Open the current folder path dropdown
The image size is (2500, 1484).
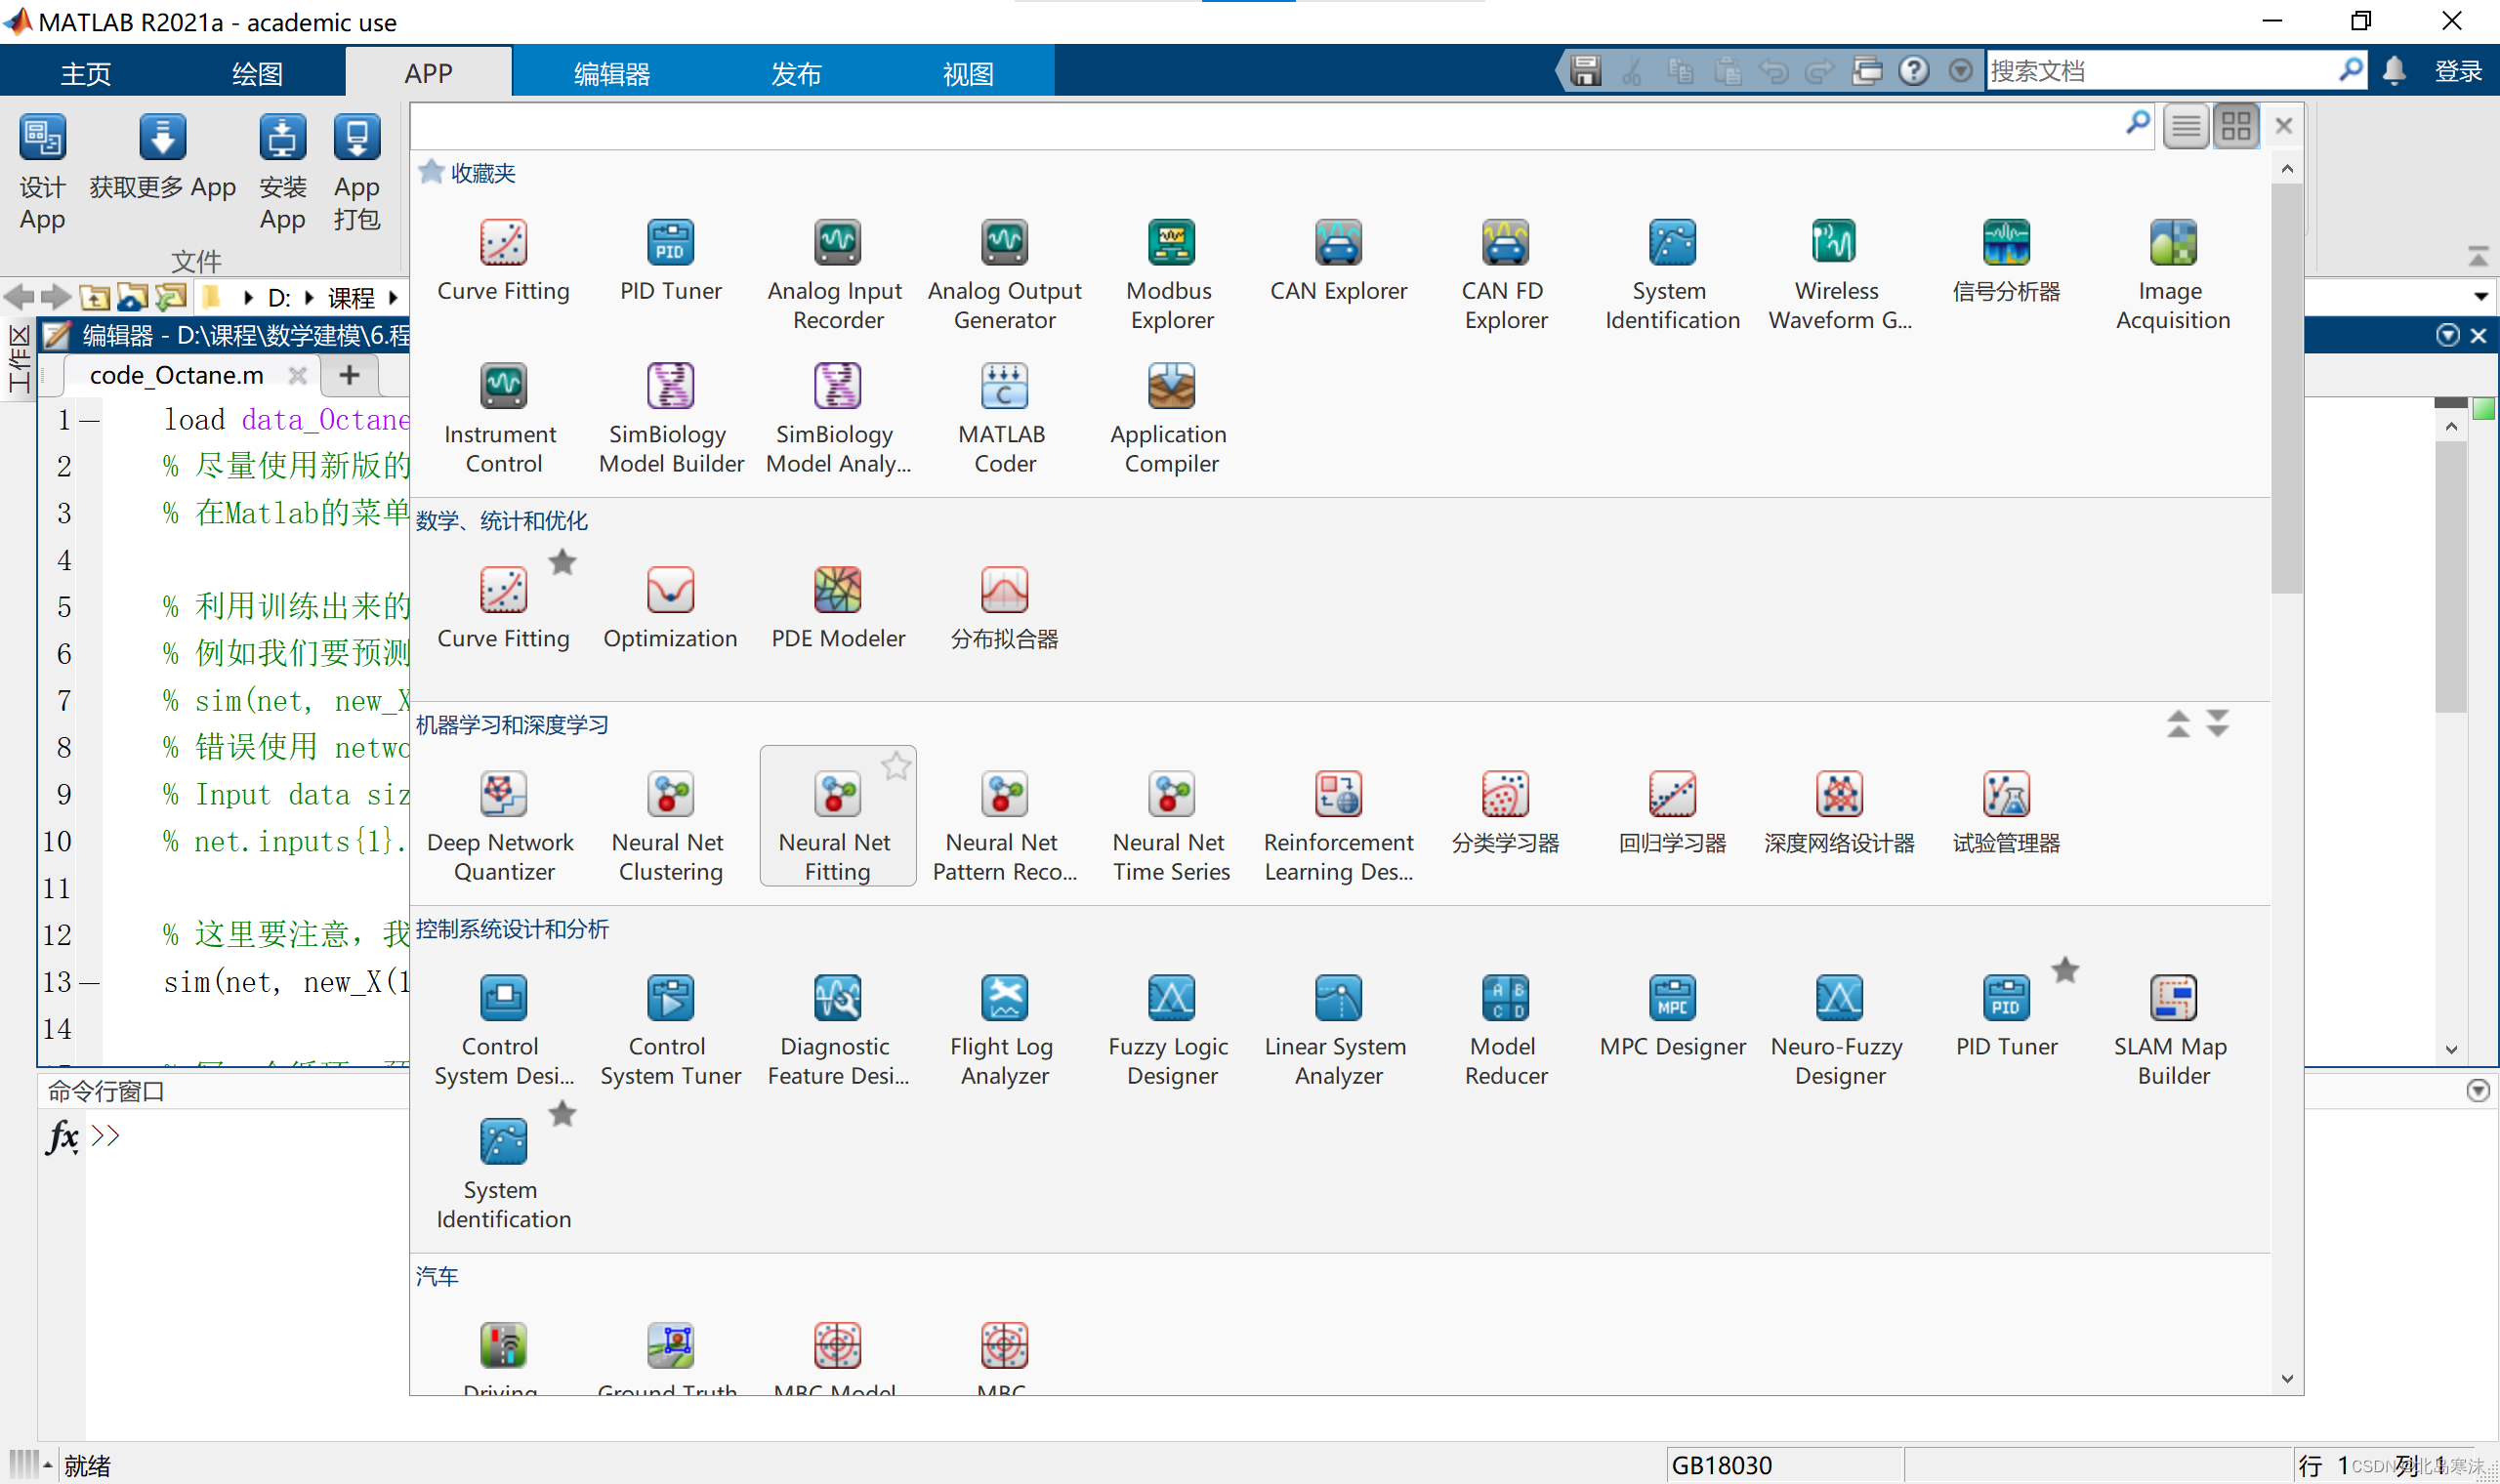coord(2480,297)
